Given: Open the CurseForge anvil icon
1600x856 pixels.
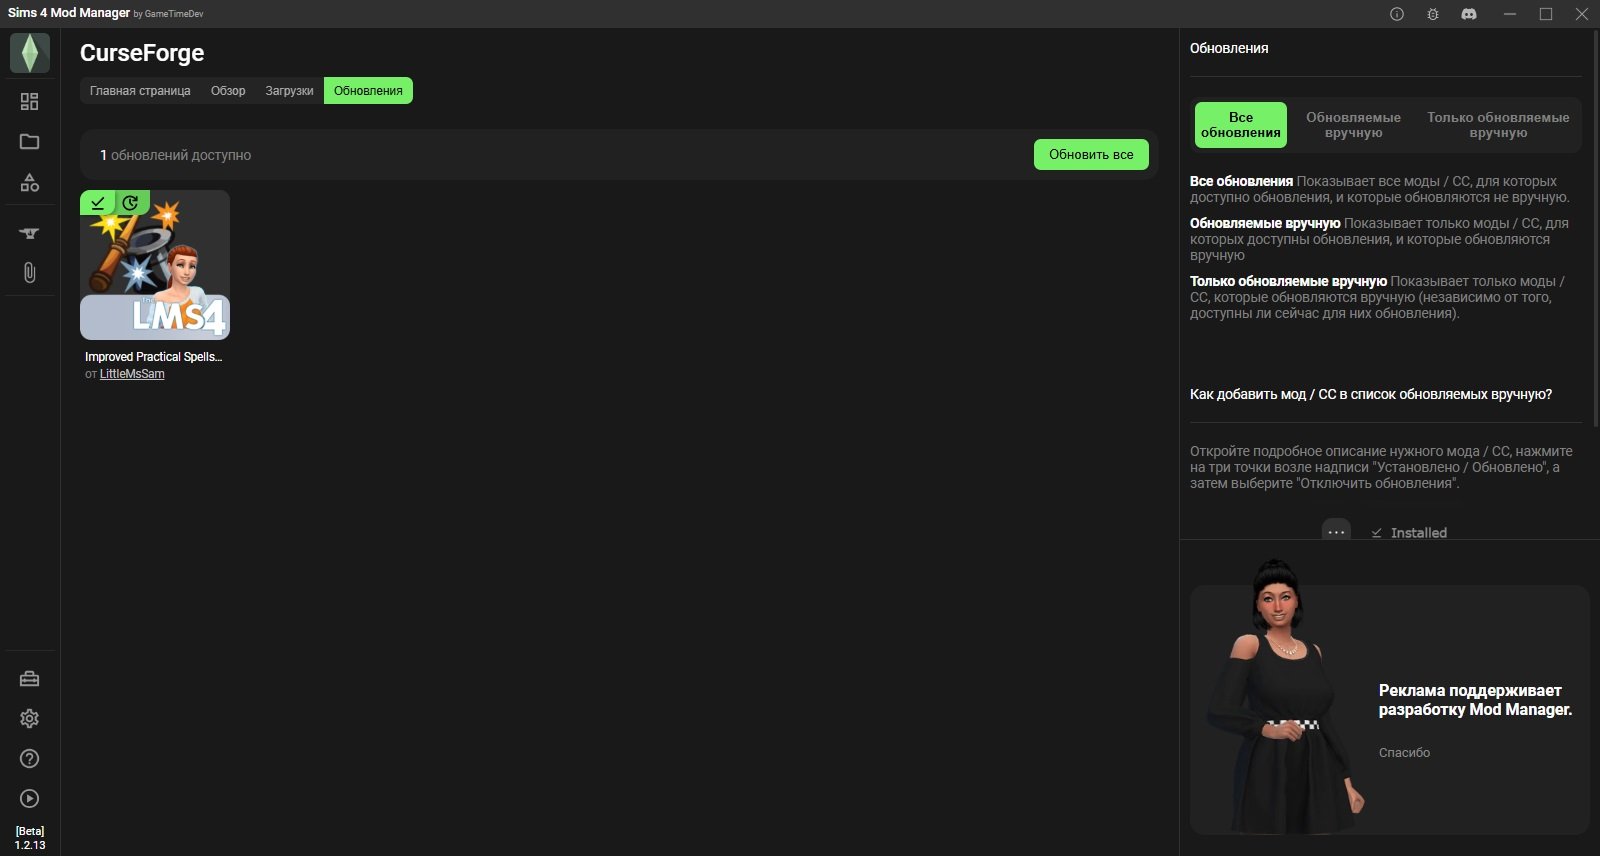Looking at the screenshot, I should point(30,233).
